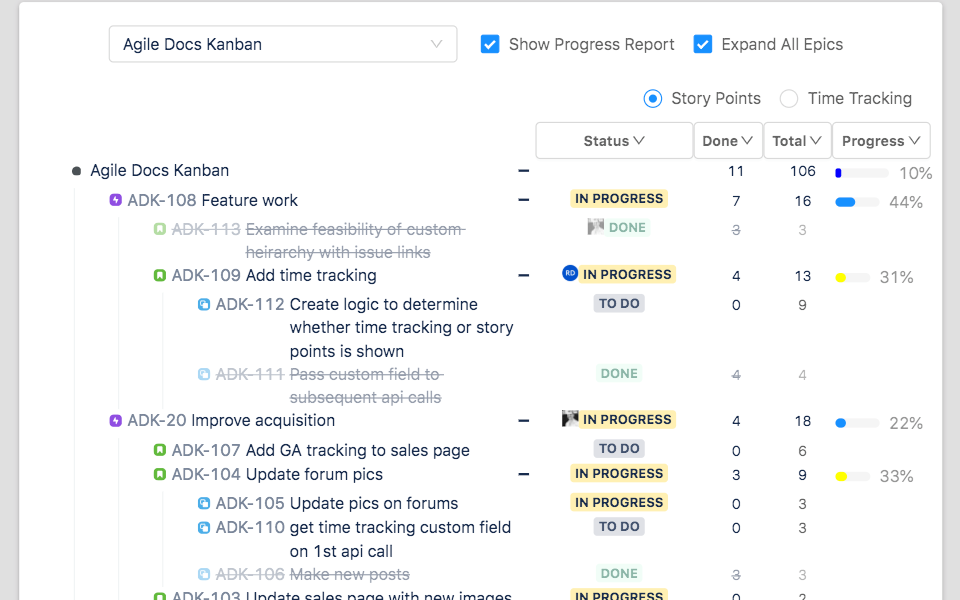The image size is (960, 600).
Task: Click the 22% progress bar for ADK-20
Action: pos(857,423)
